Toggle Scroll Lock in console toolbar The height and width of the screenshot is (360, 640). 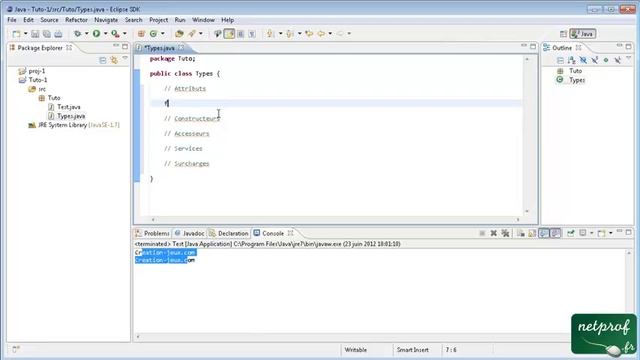click(x=532, y=233)
